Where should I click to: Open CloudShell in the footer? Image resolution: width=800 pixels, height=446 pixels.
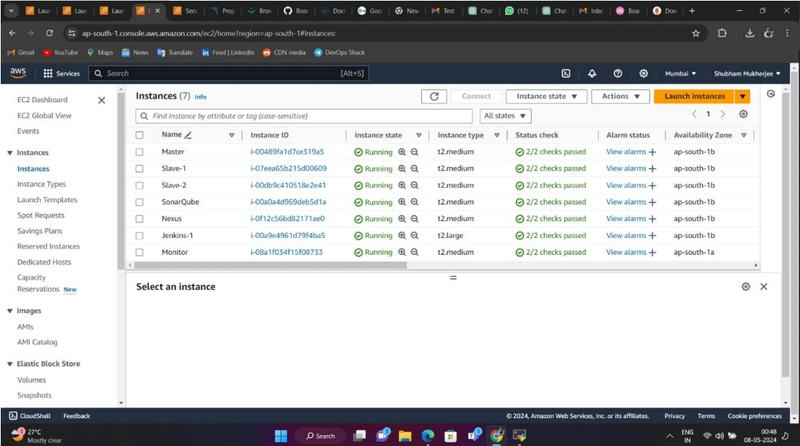coord(30,416)
